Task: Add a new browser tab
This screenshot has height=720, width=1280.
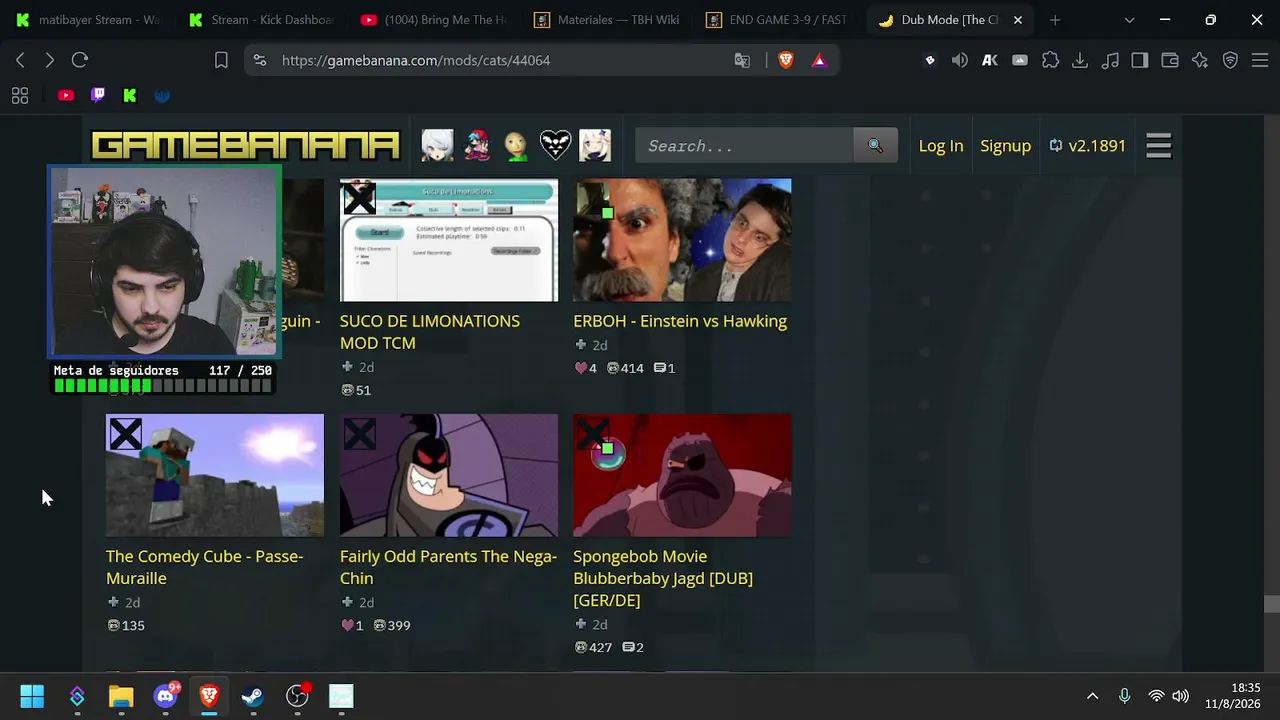Action: pos(1055,20)
